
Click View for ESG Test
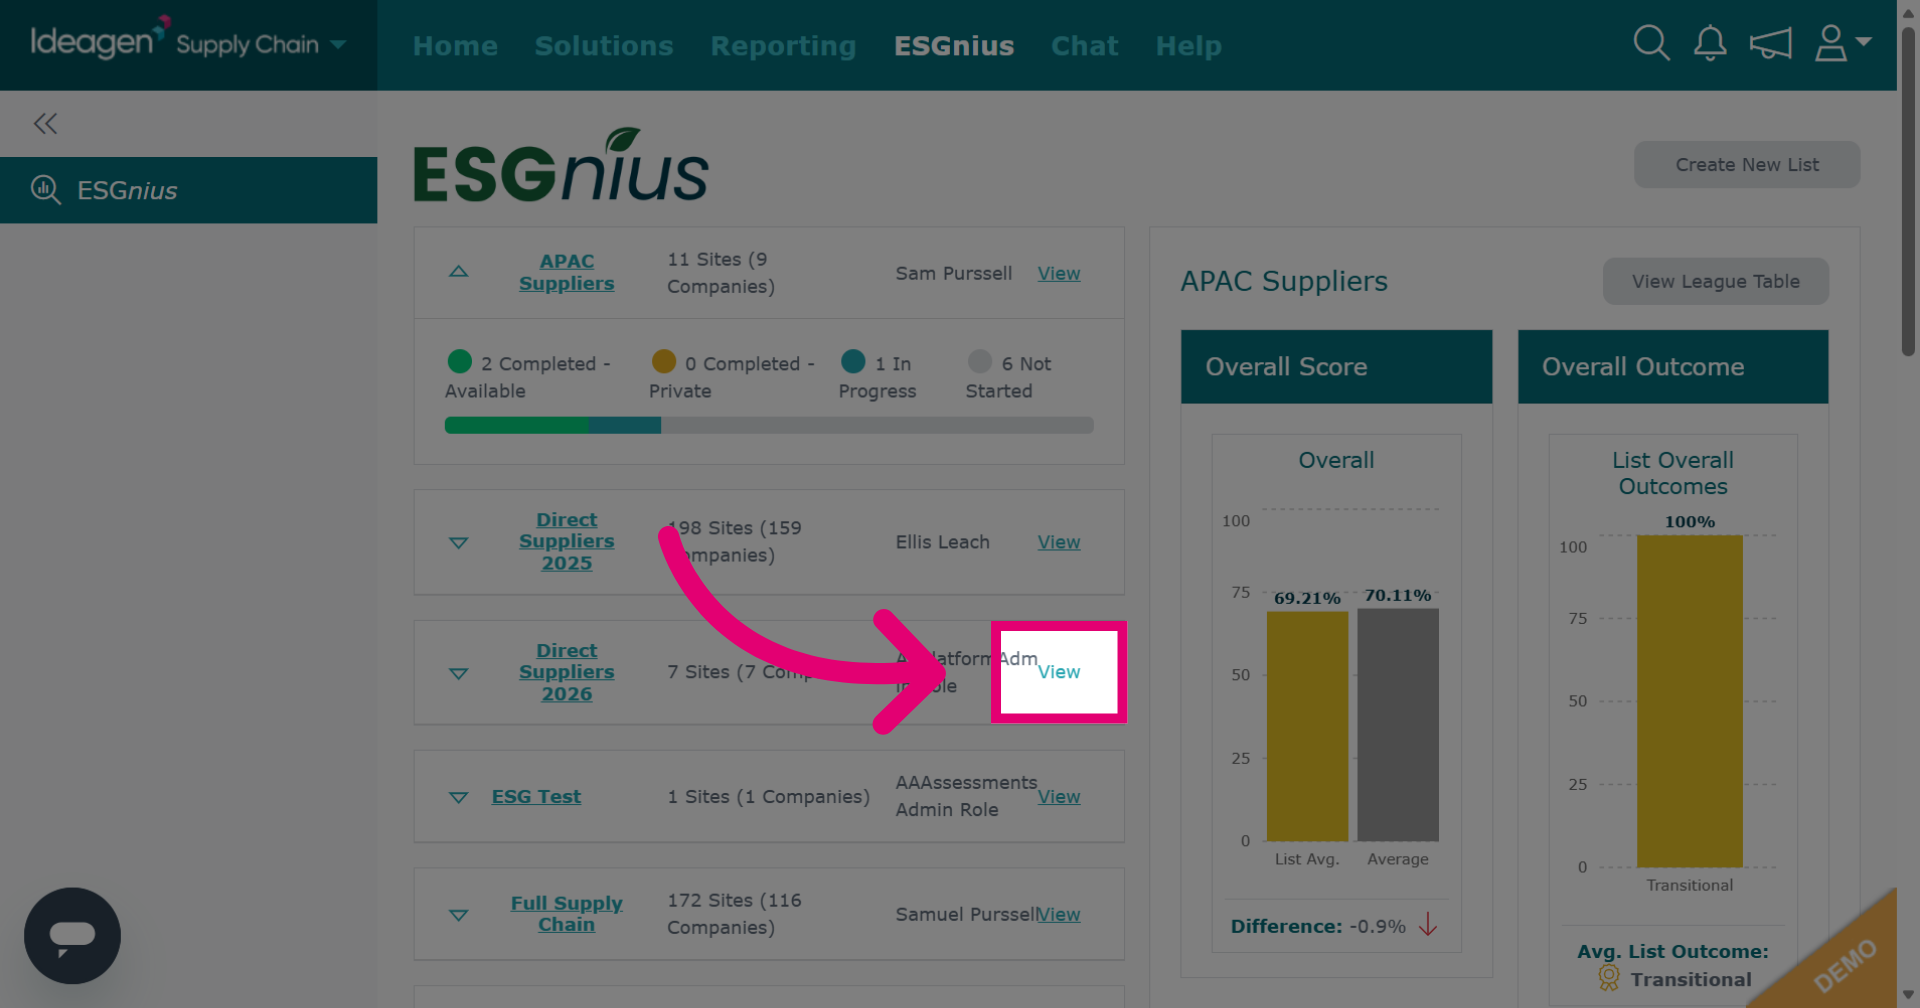point(1059,797)
